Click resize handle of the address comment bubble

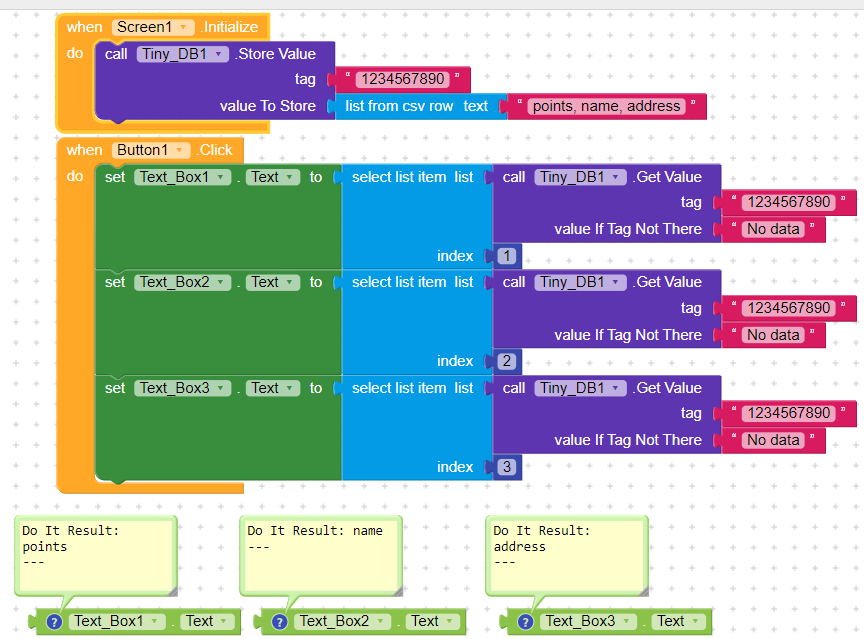(x=644, y=592)
